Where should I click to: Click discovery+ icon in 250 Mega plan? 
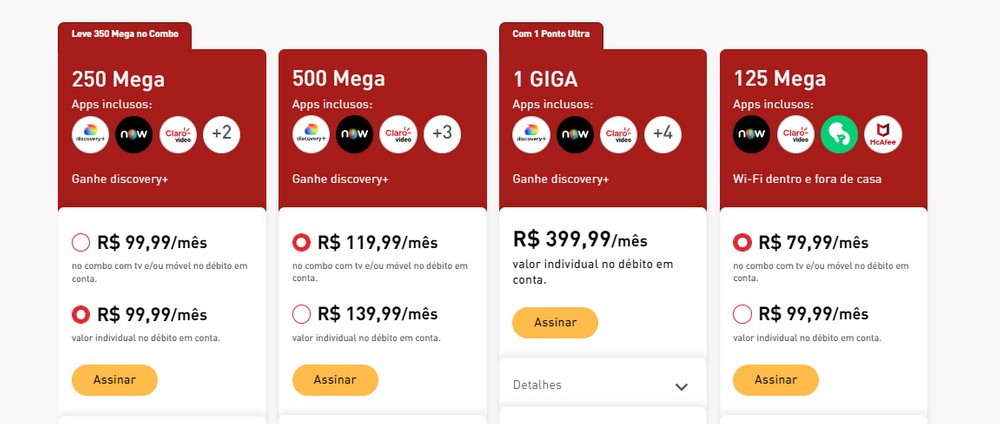point(90,134)
